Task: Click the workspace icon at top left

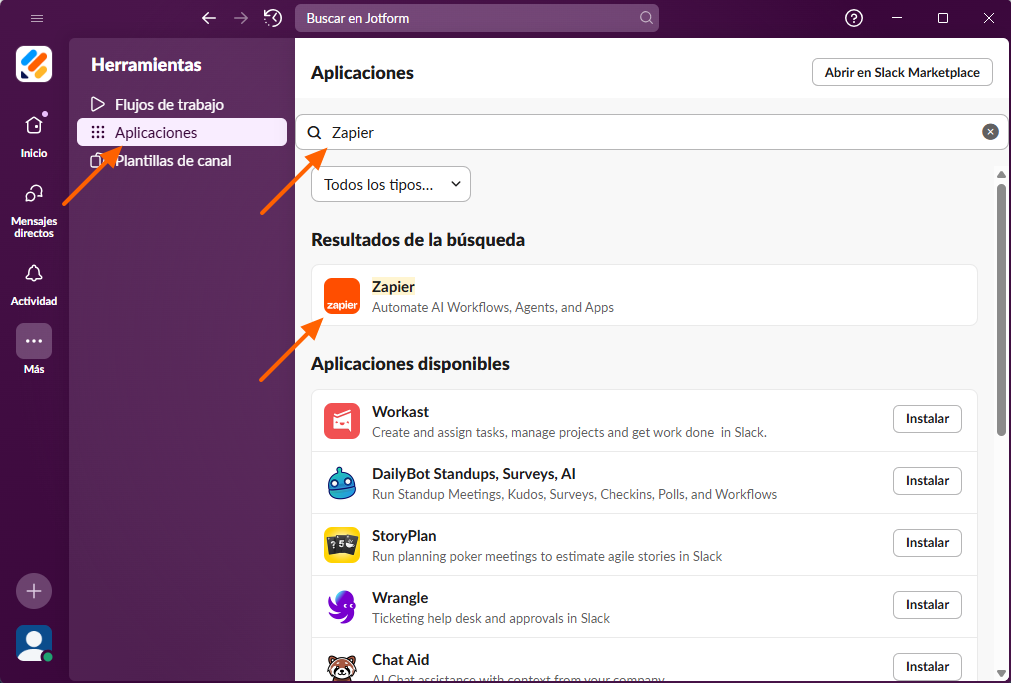Action: pyautogui.click(x=33, y=64)
